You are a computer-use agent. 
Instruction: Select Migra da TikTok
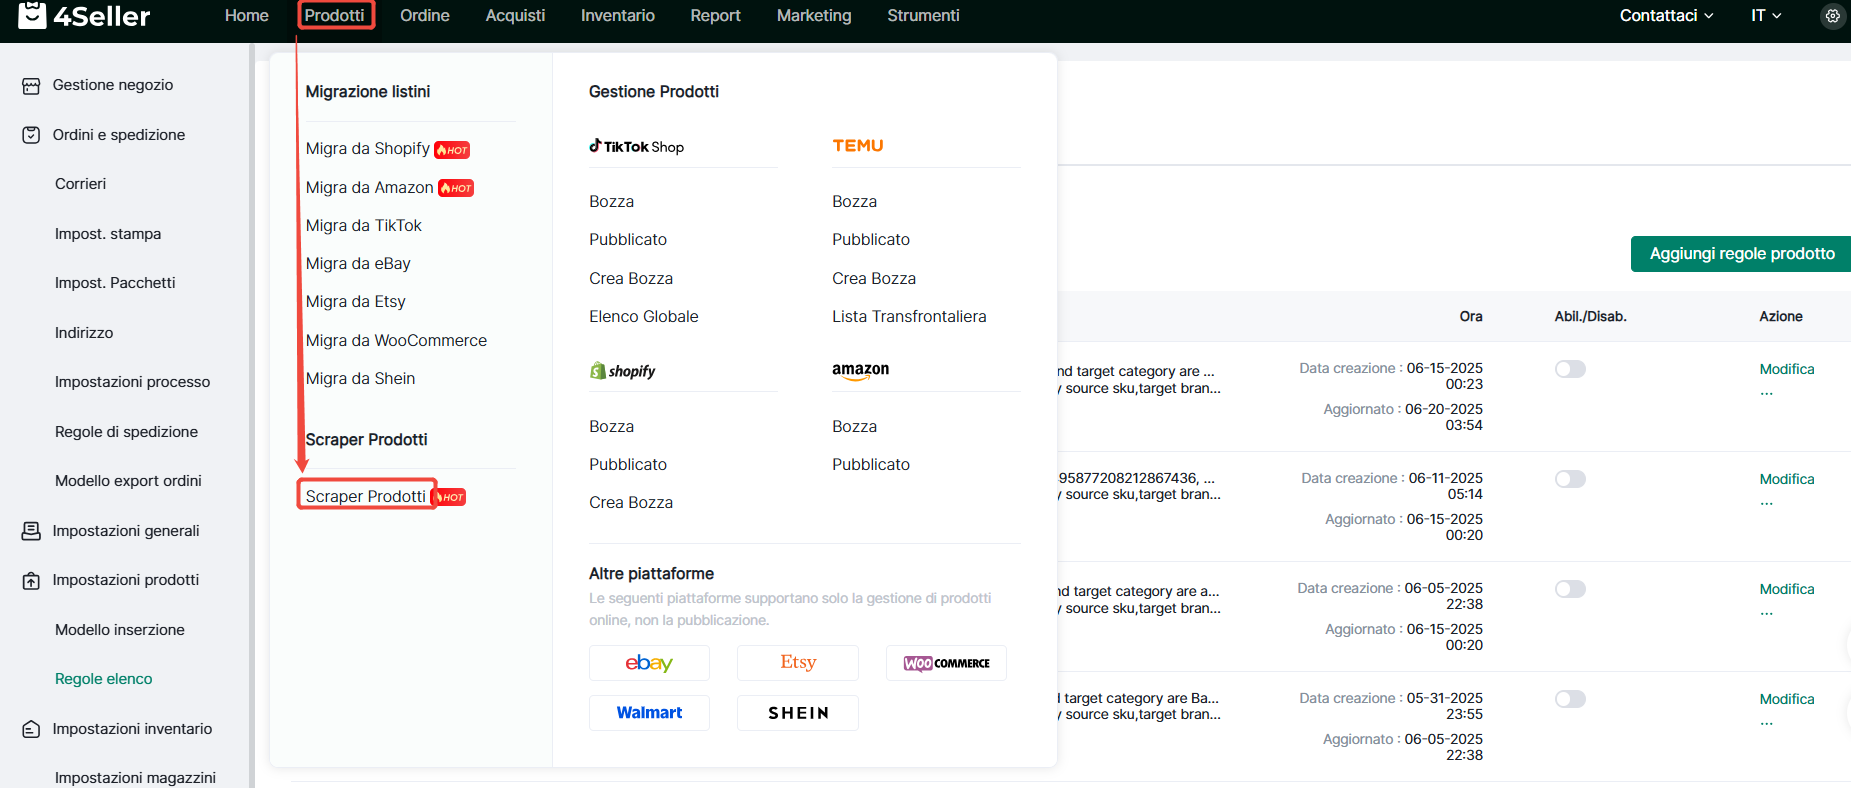[364, 226]
